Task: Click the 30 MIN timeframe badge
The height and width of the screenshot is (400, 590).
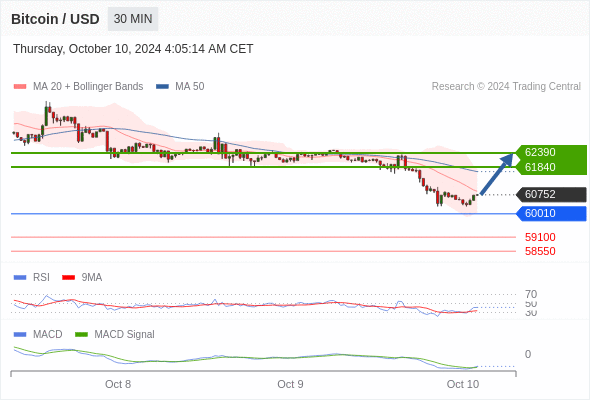Action: tap(133, 19)
